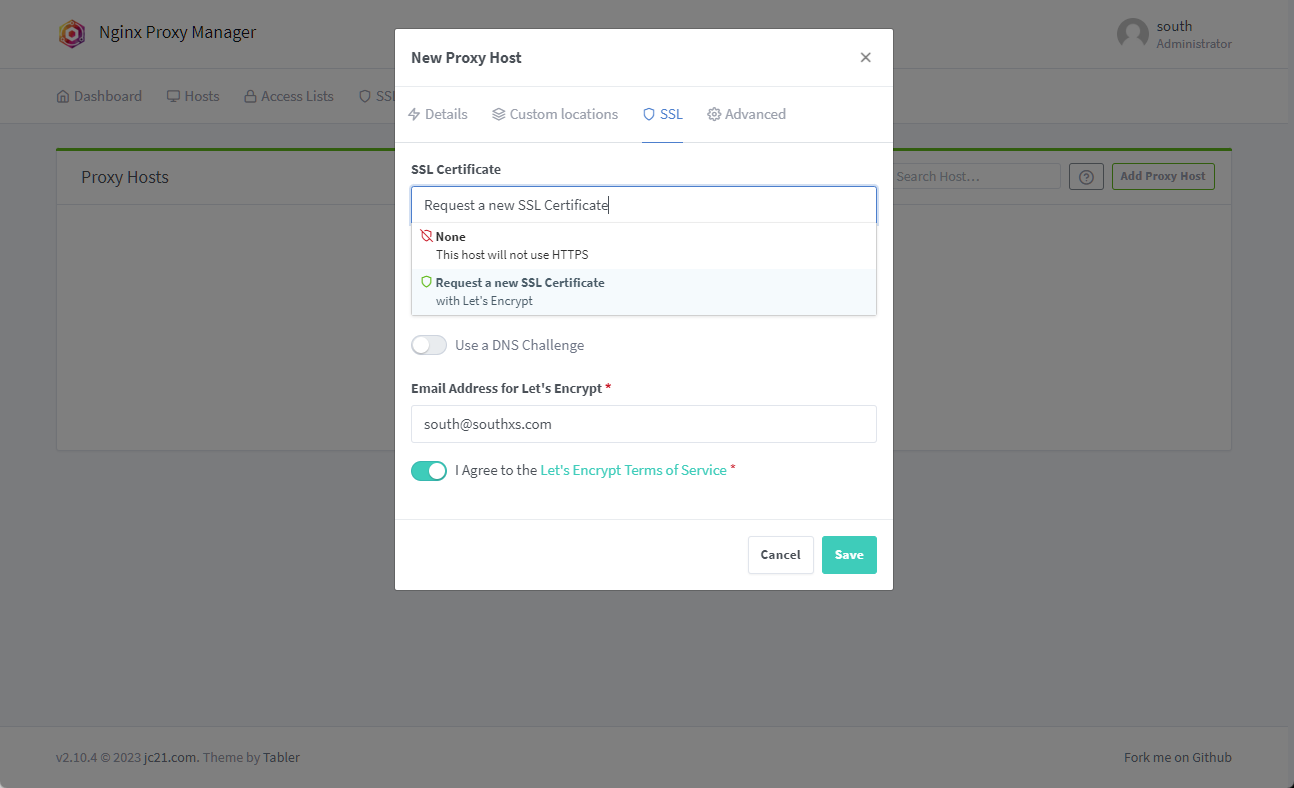Click the green shield icon for new certificate
The width and height of the screenshot is (1294, 788).
coord(426,283)
